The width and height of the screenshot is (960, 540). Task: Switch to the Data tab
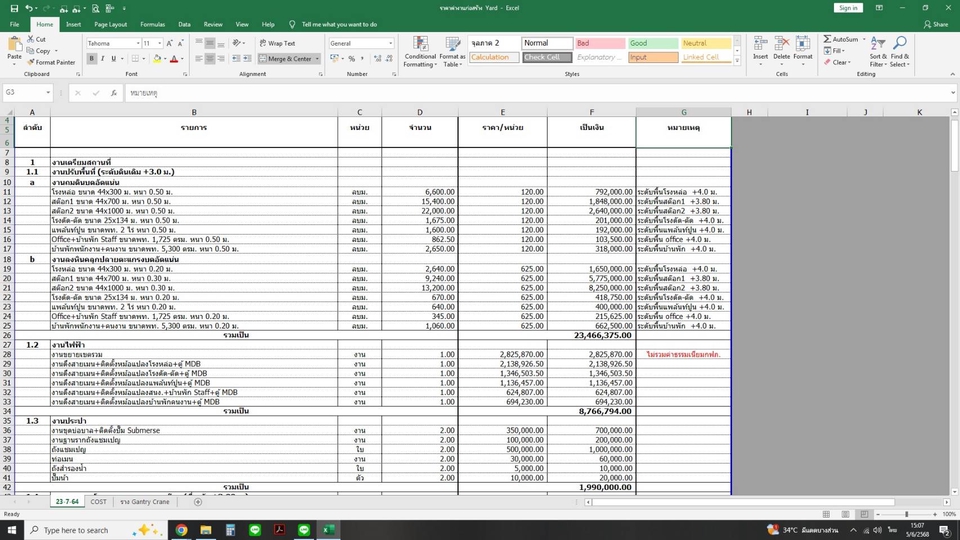coord(184,24)
